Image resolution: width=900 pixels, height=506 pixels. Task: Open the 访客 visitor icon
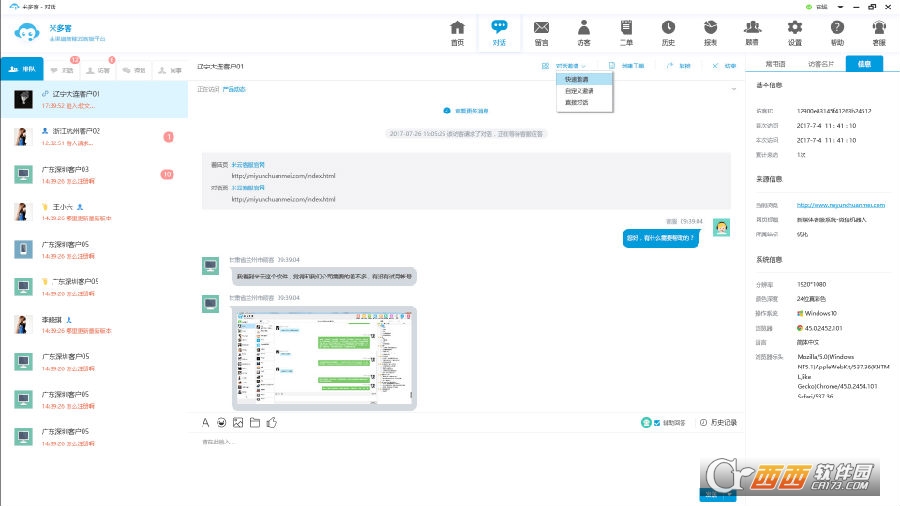(x=584, y=33)
